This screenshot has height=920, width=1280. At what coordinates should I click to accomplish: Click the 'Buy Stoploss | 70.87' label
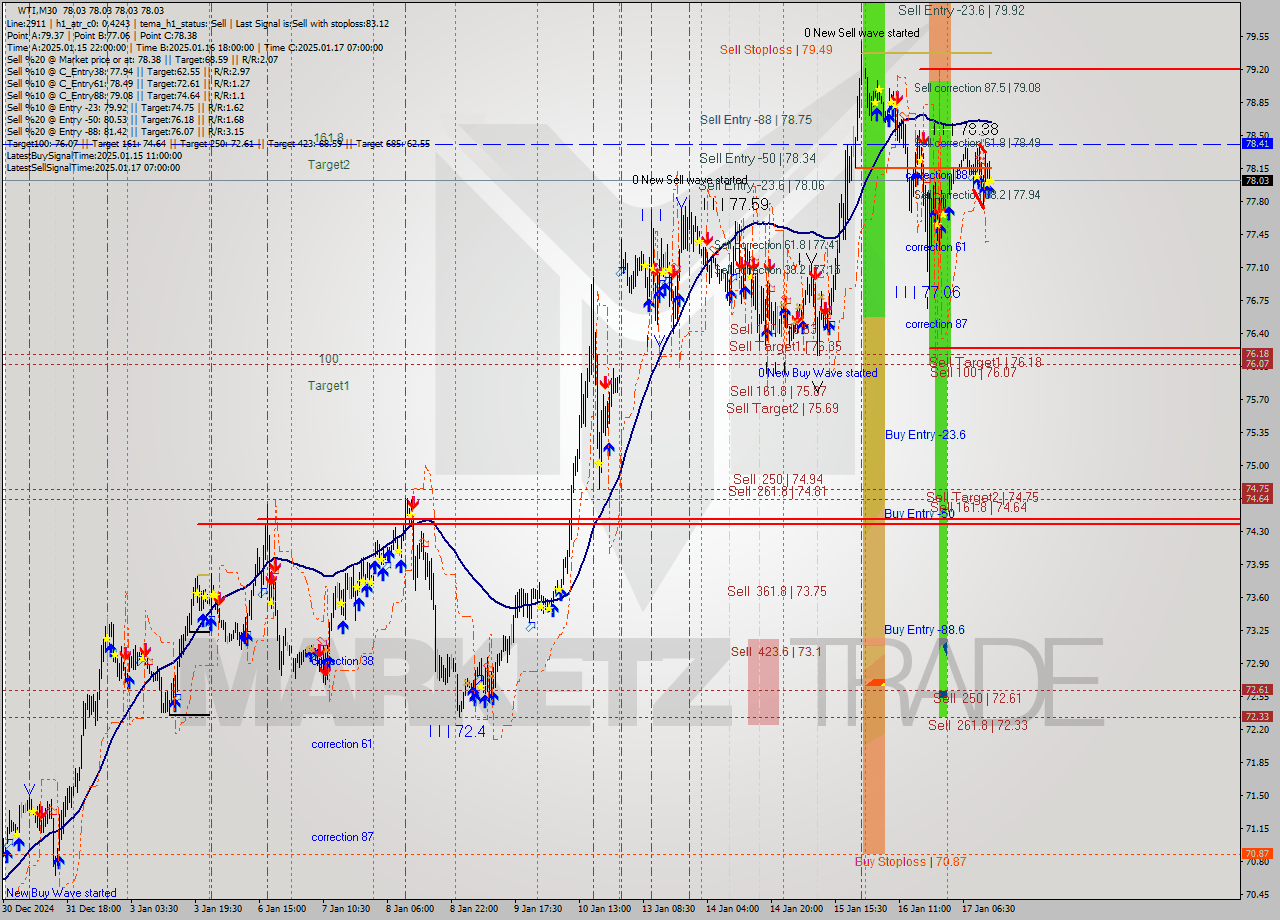pyautogui.click(x=911, y=862)
